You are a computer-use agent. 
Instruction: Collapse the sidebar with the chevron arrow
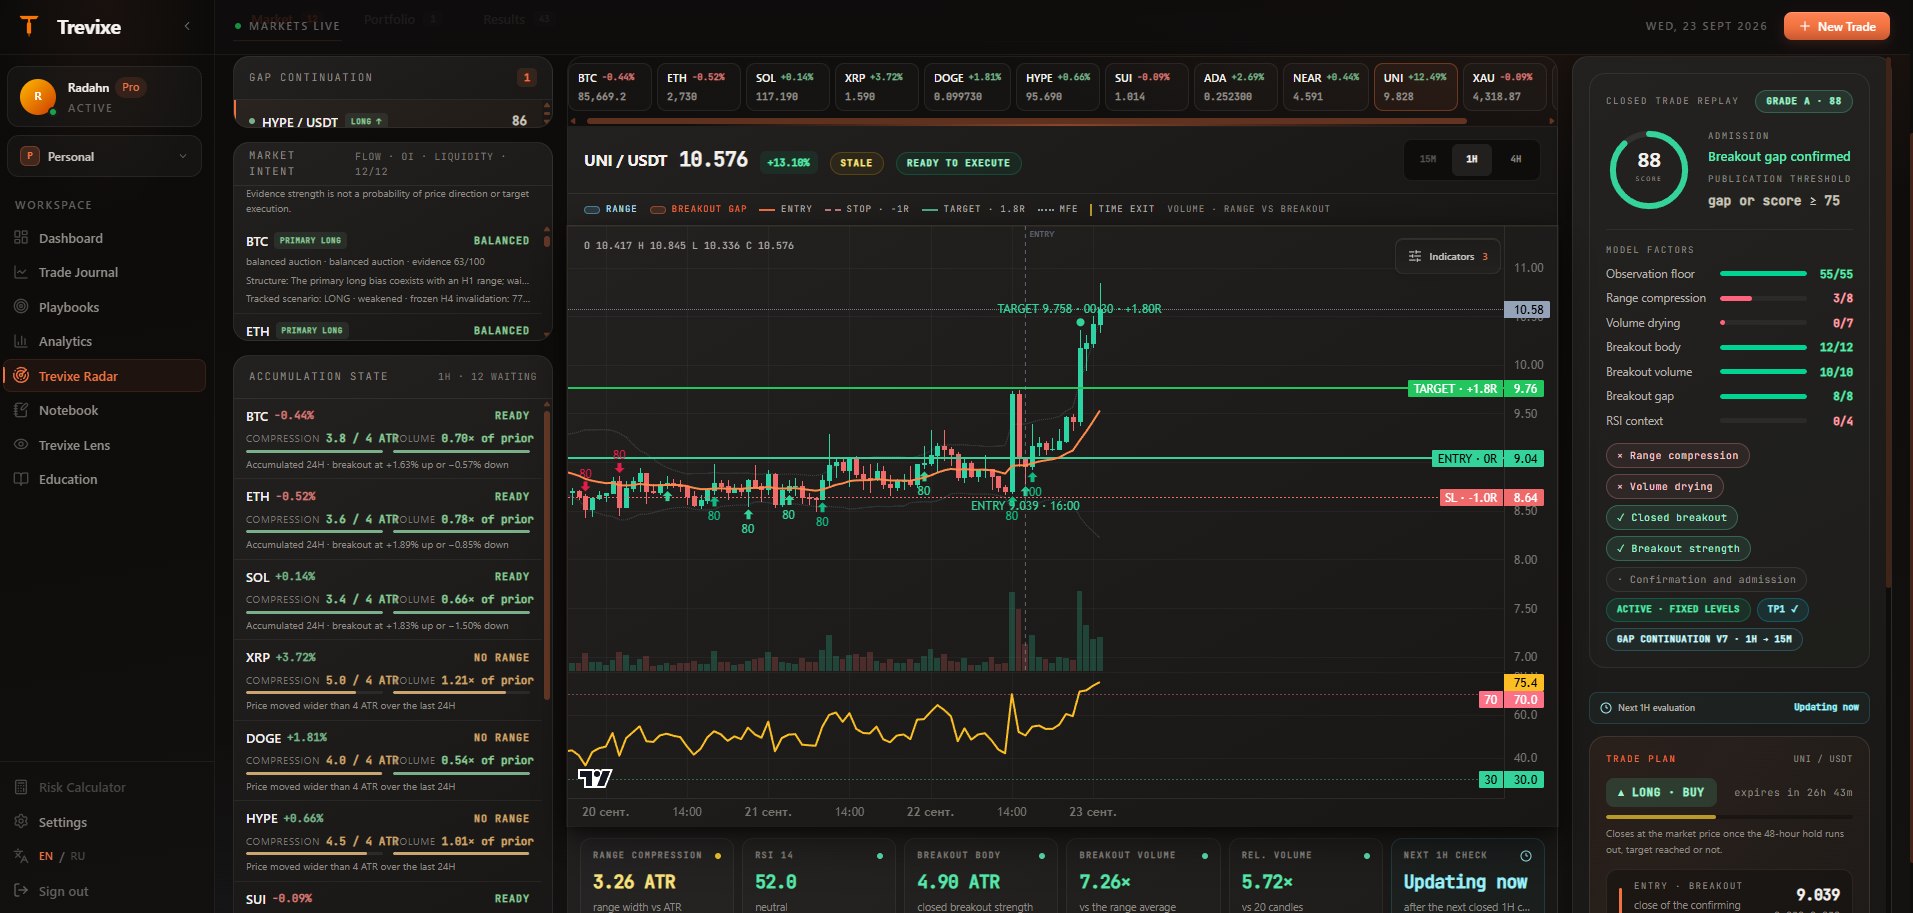pos(187,26)
